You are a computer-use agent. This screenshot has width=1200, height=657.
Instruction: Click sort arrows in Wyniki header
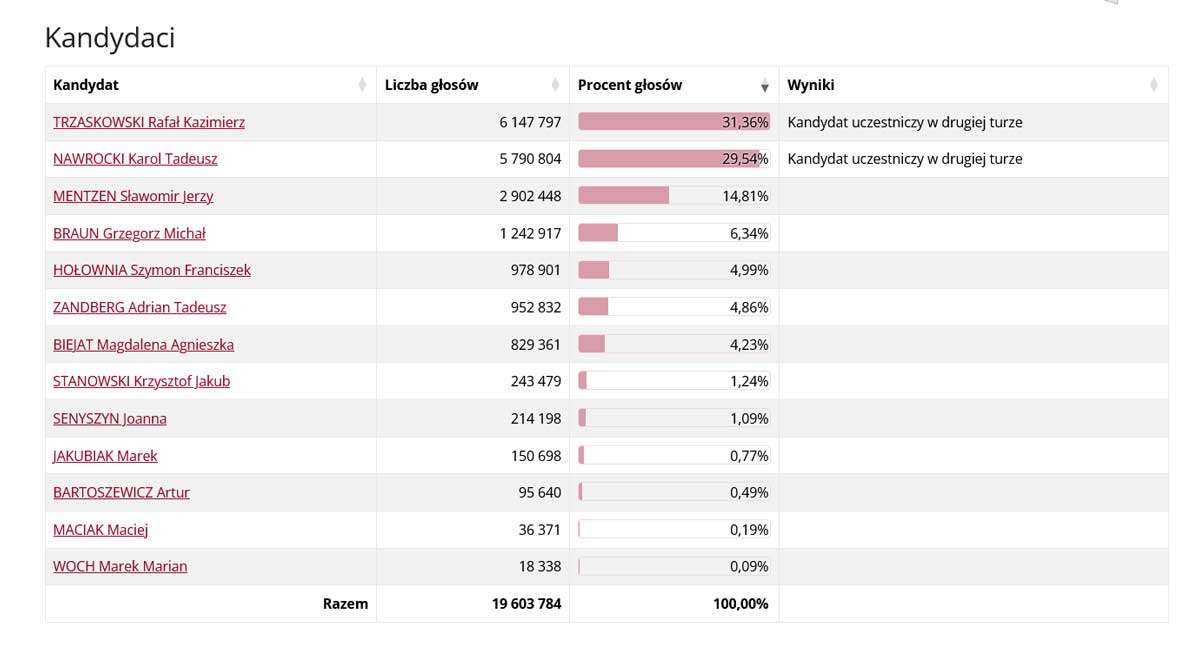[1153, 86]
